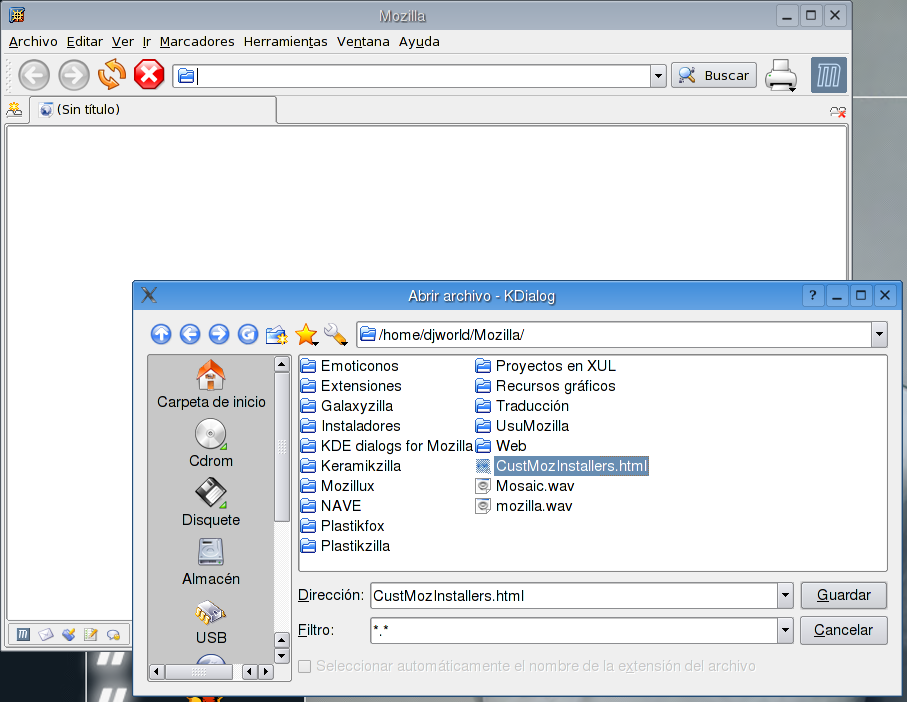Expand the /home/djworld/Mozilla/ path dropdown
The image size is (907, 702).
point(879,334)
